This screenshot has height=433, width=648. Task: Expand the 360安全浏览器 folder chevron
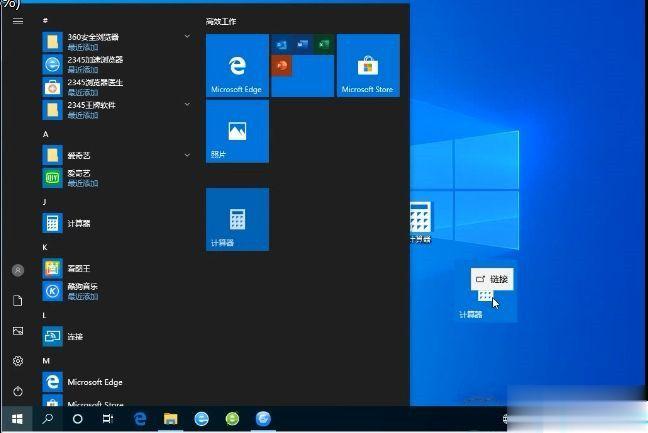click(x=187, y=36)
